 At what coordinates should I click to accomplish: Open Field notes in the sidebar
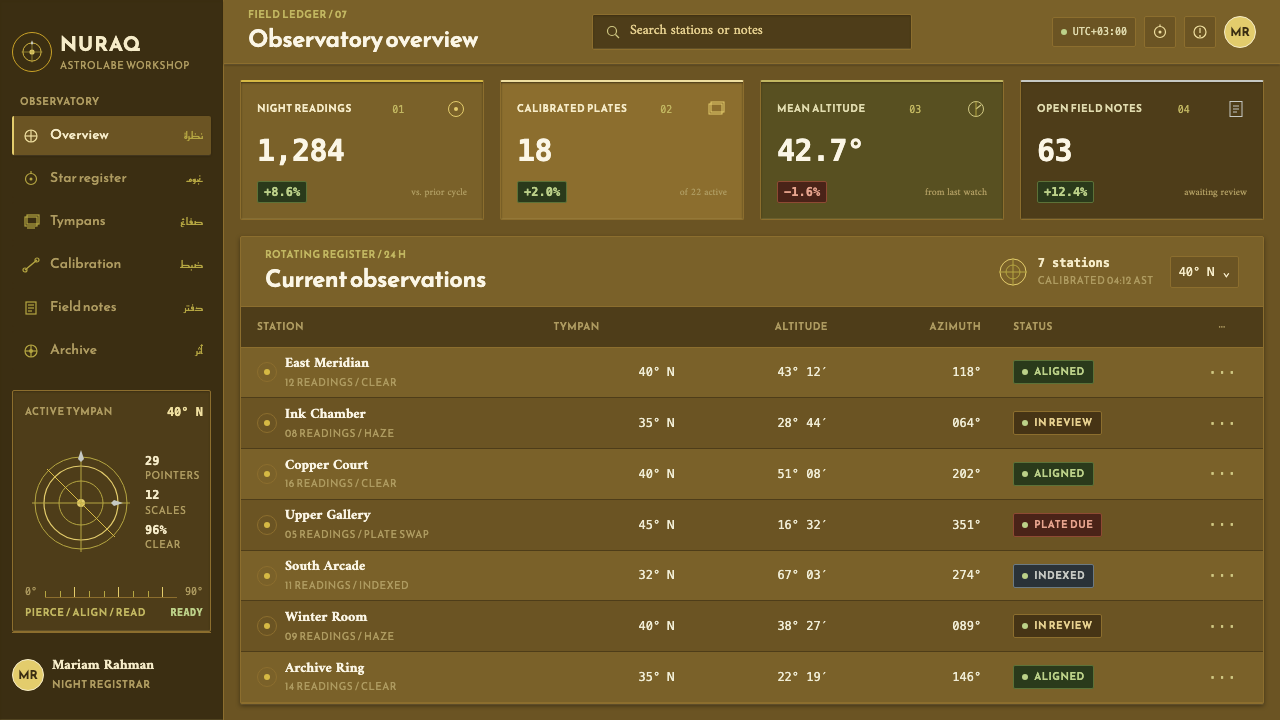click(x=111, y=307)
